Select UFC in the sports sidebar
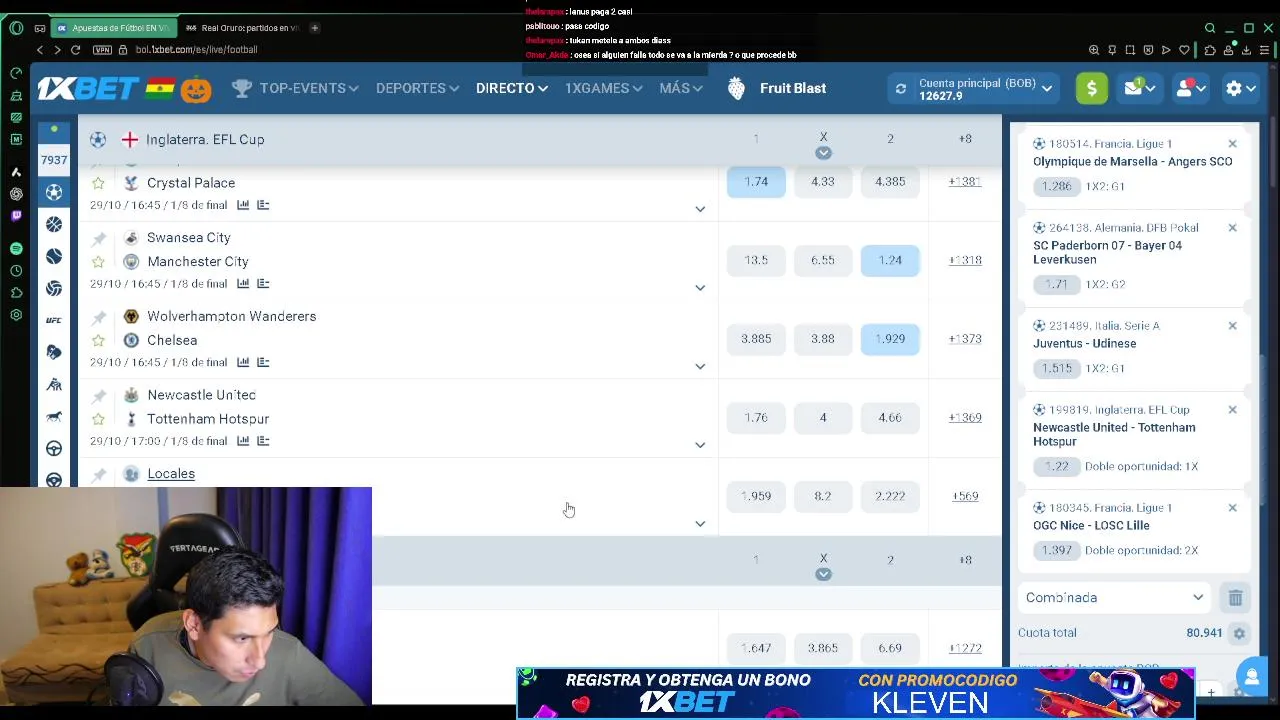Viewport: 1280px width, 720px height. [x=54, y=320]
